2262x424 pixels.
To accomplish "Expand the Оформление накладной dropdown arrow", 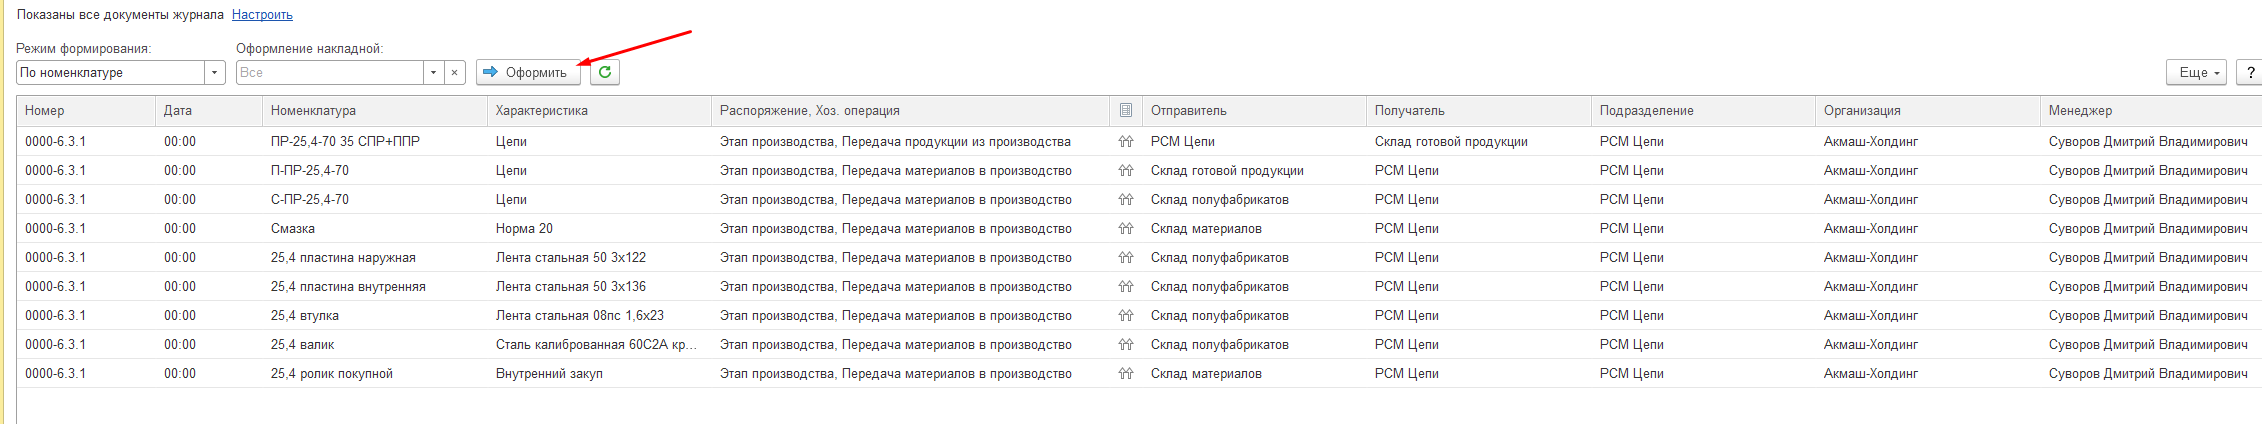I will click(433, 72).
